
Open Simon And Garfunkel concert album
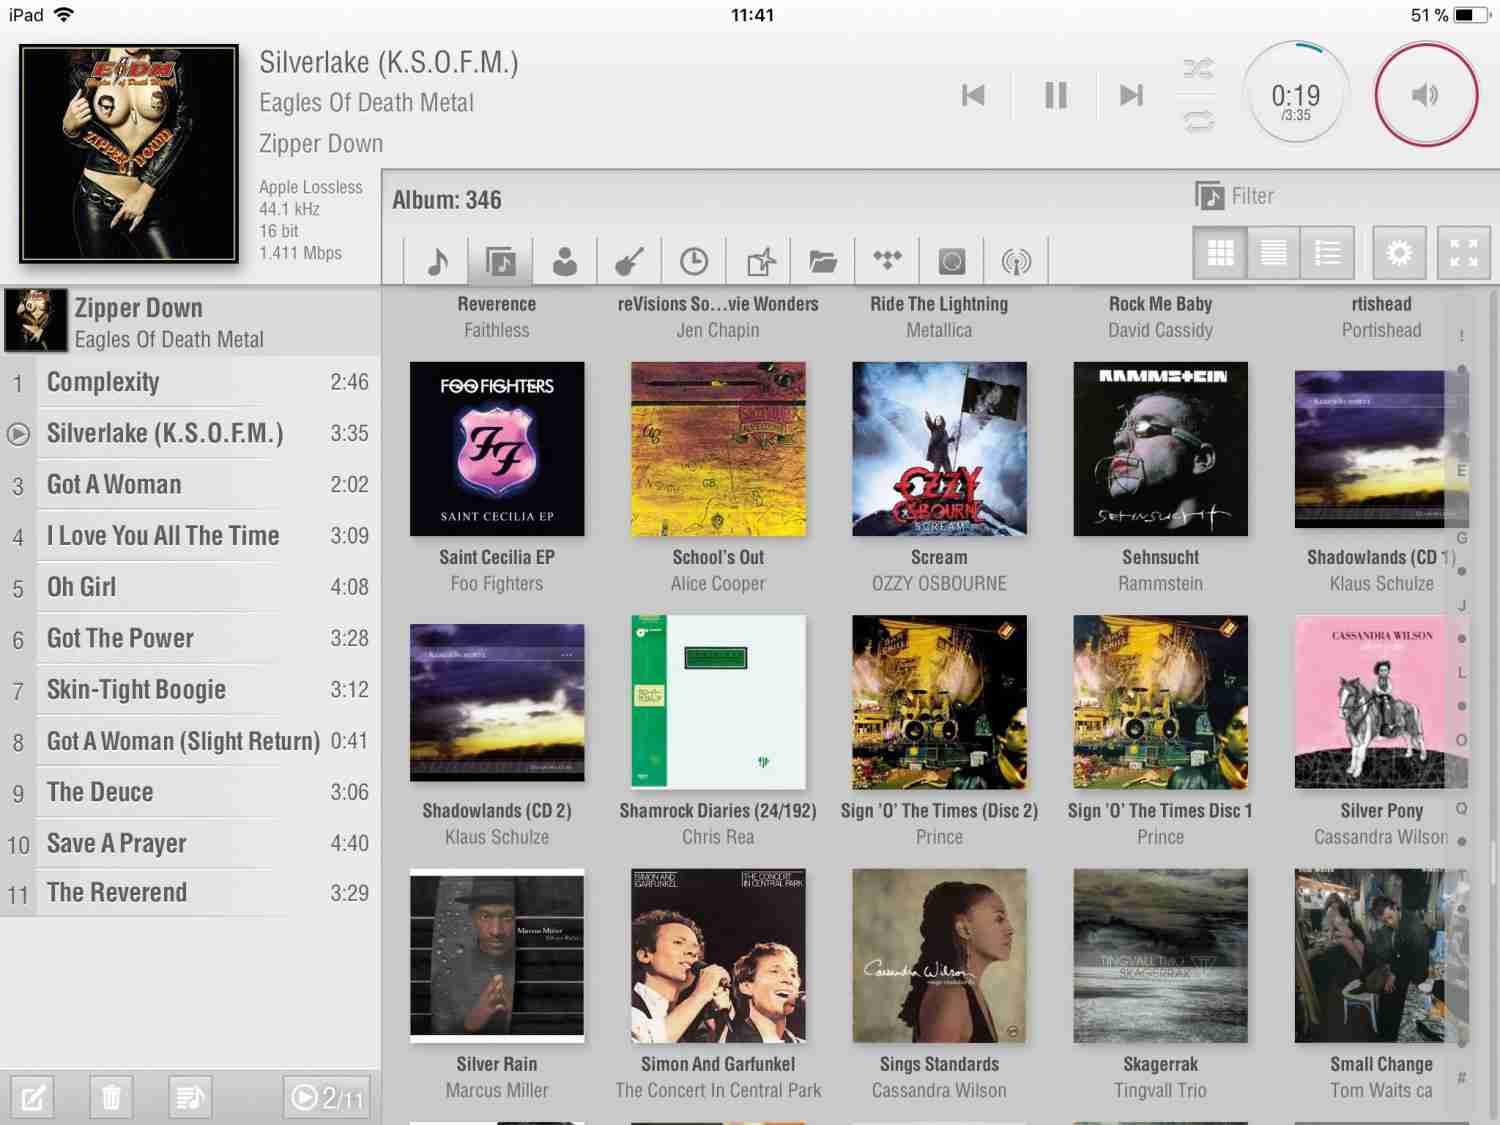pos(718,956)
